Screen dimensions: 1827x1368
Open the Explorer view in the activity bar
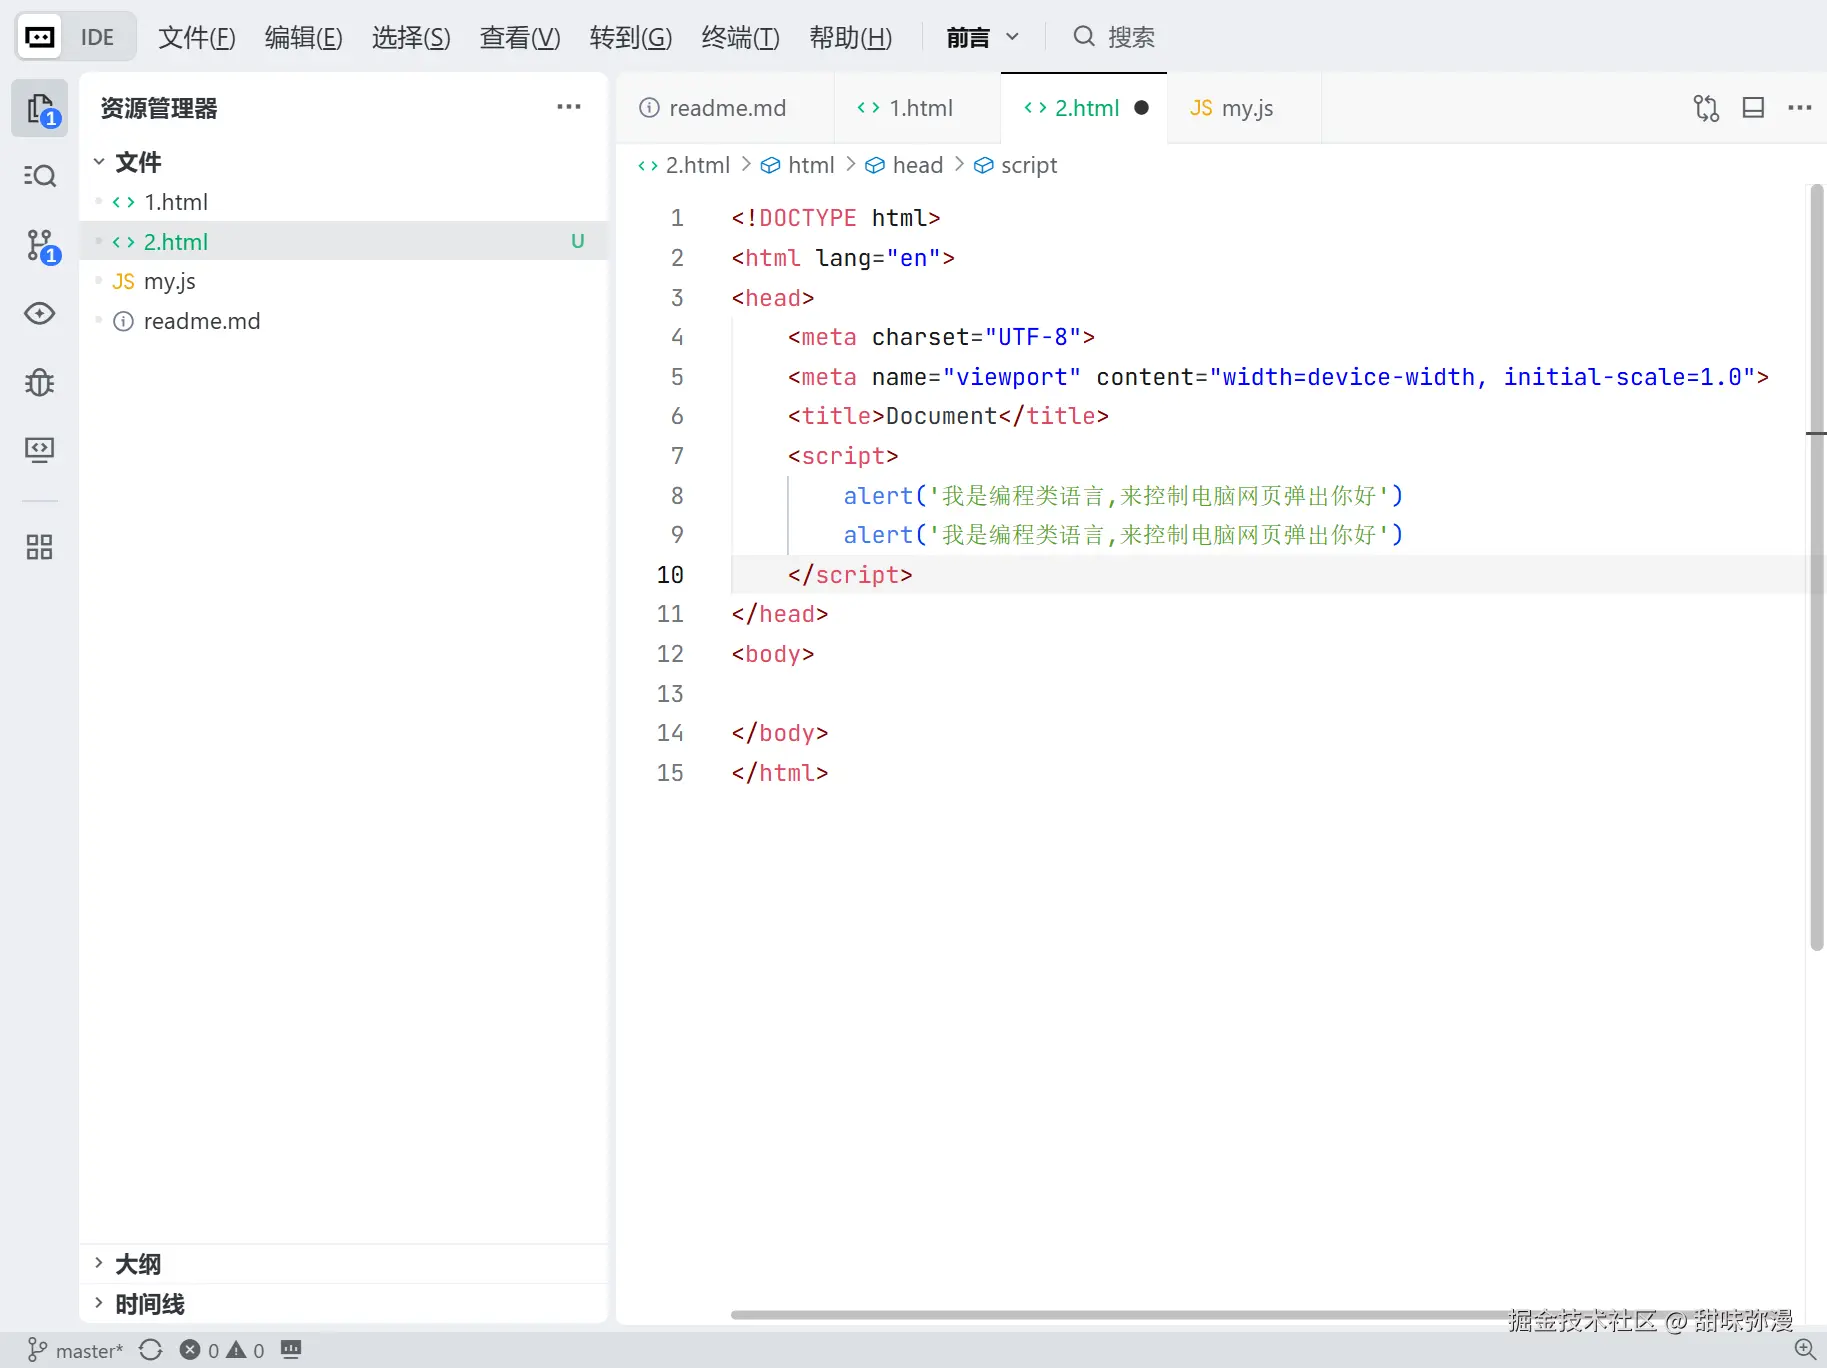40,109
